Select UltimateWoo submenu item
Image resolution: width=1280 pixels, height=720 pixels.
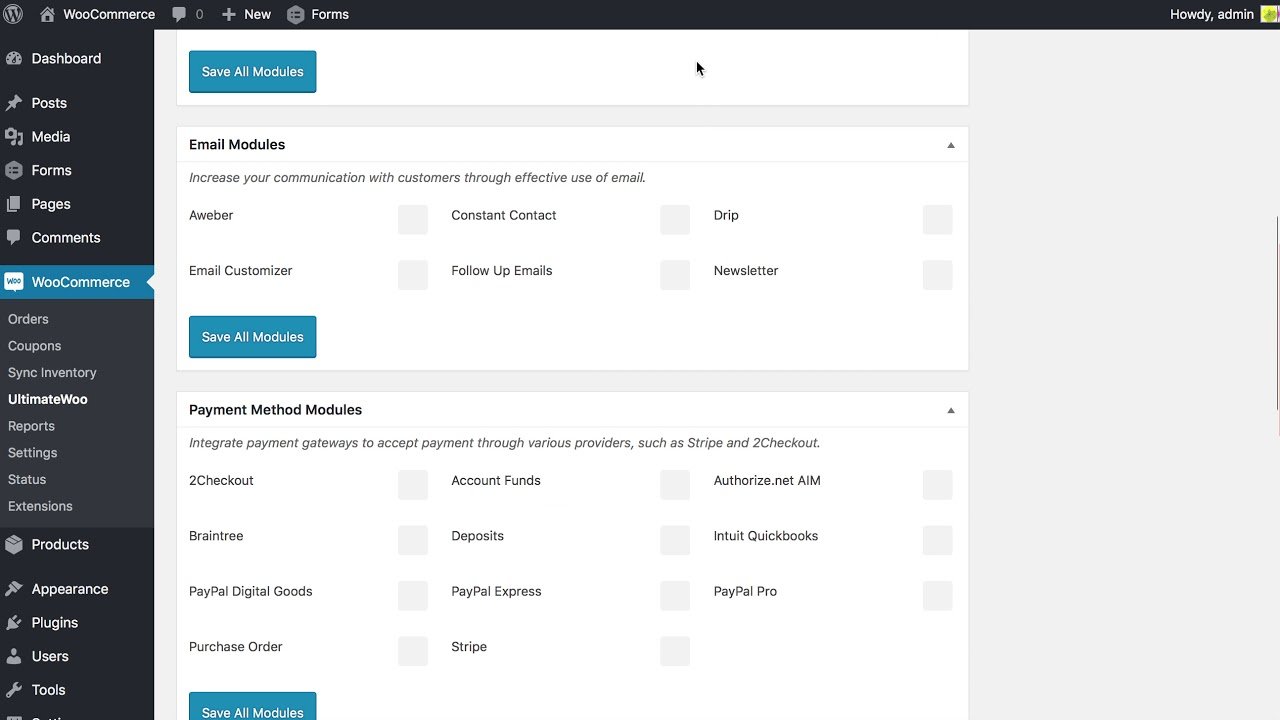(x=48, y=399)
